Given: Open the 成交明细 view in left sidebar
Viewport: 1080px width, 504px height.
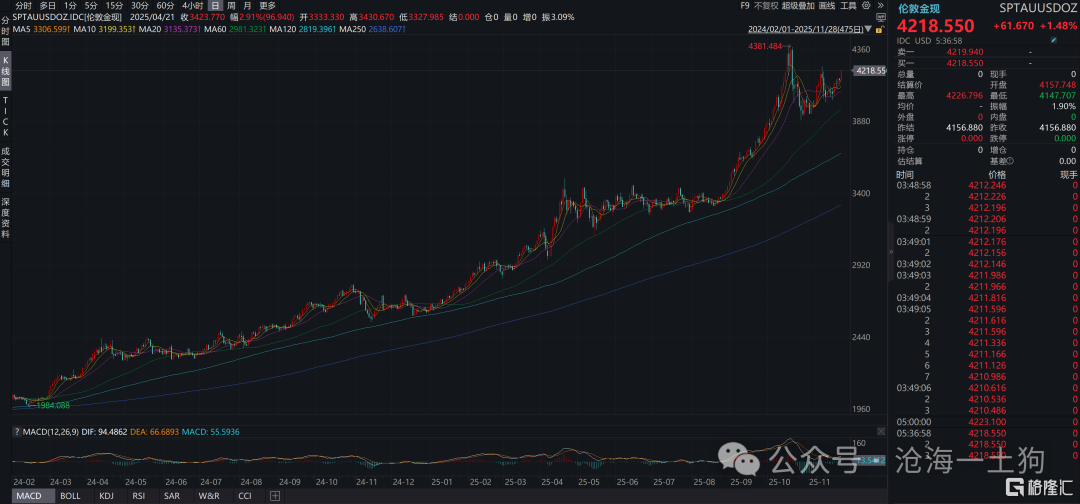Looking at the screenshot, I should [x=5, y=166].
